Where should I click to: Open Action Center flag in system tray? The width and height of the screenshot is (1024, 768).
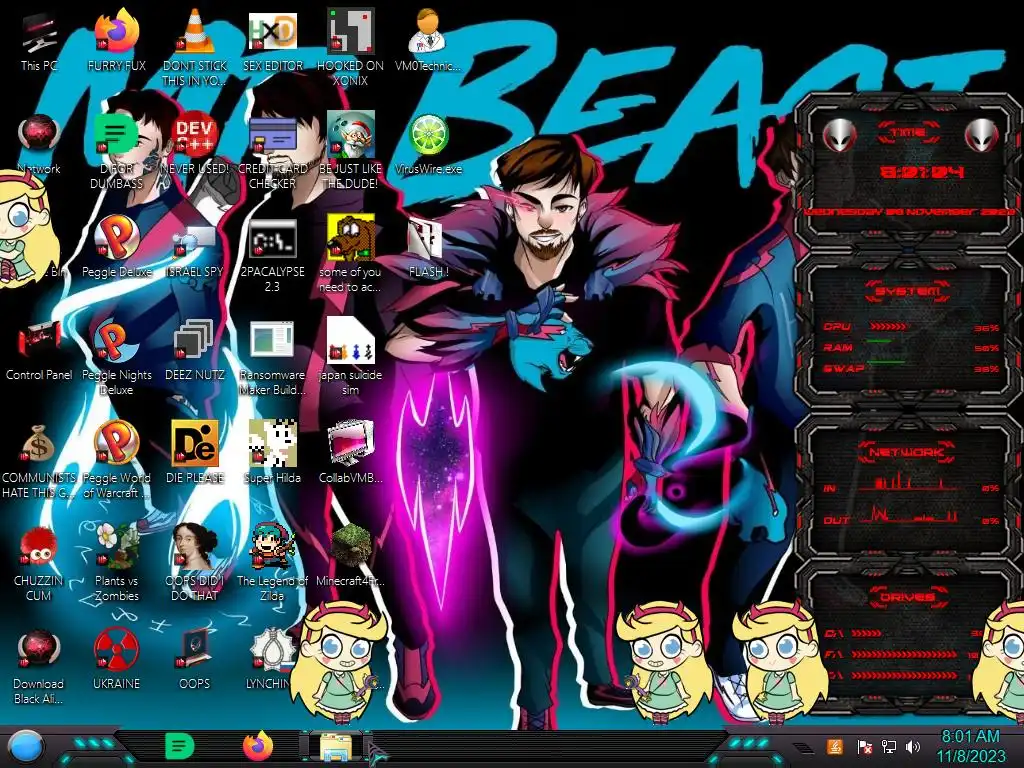click(x=864, y=746)
